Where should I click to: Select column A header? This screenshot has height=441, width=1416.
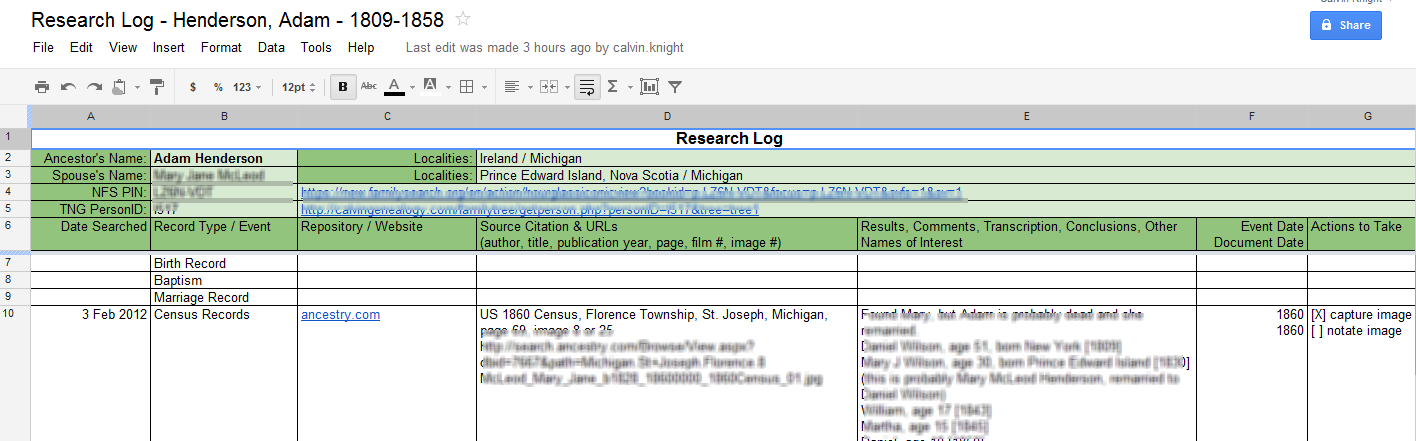91,117
